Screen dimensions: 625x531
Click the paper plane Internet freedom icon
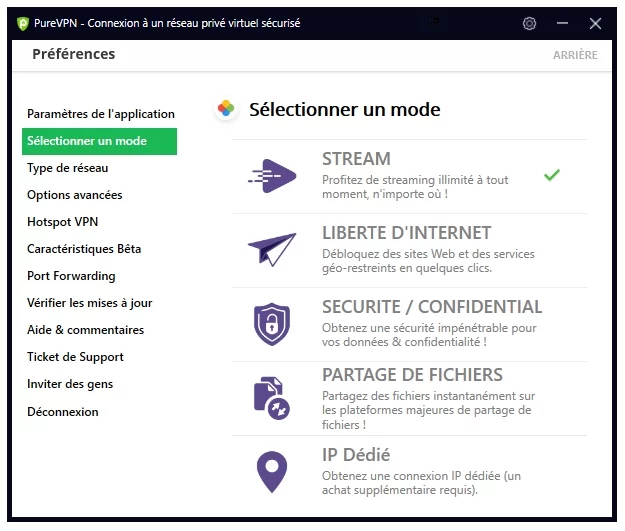point(272,250)
